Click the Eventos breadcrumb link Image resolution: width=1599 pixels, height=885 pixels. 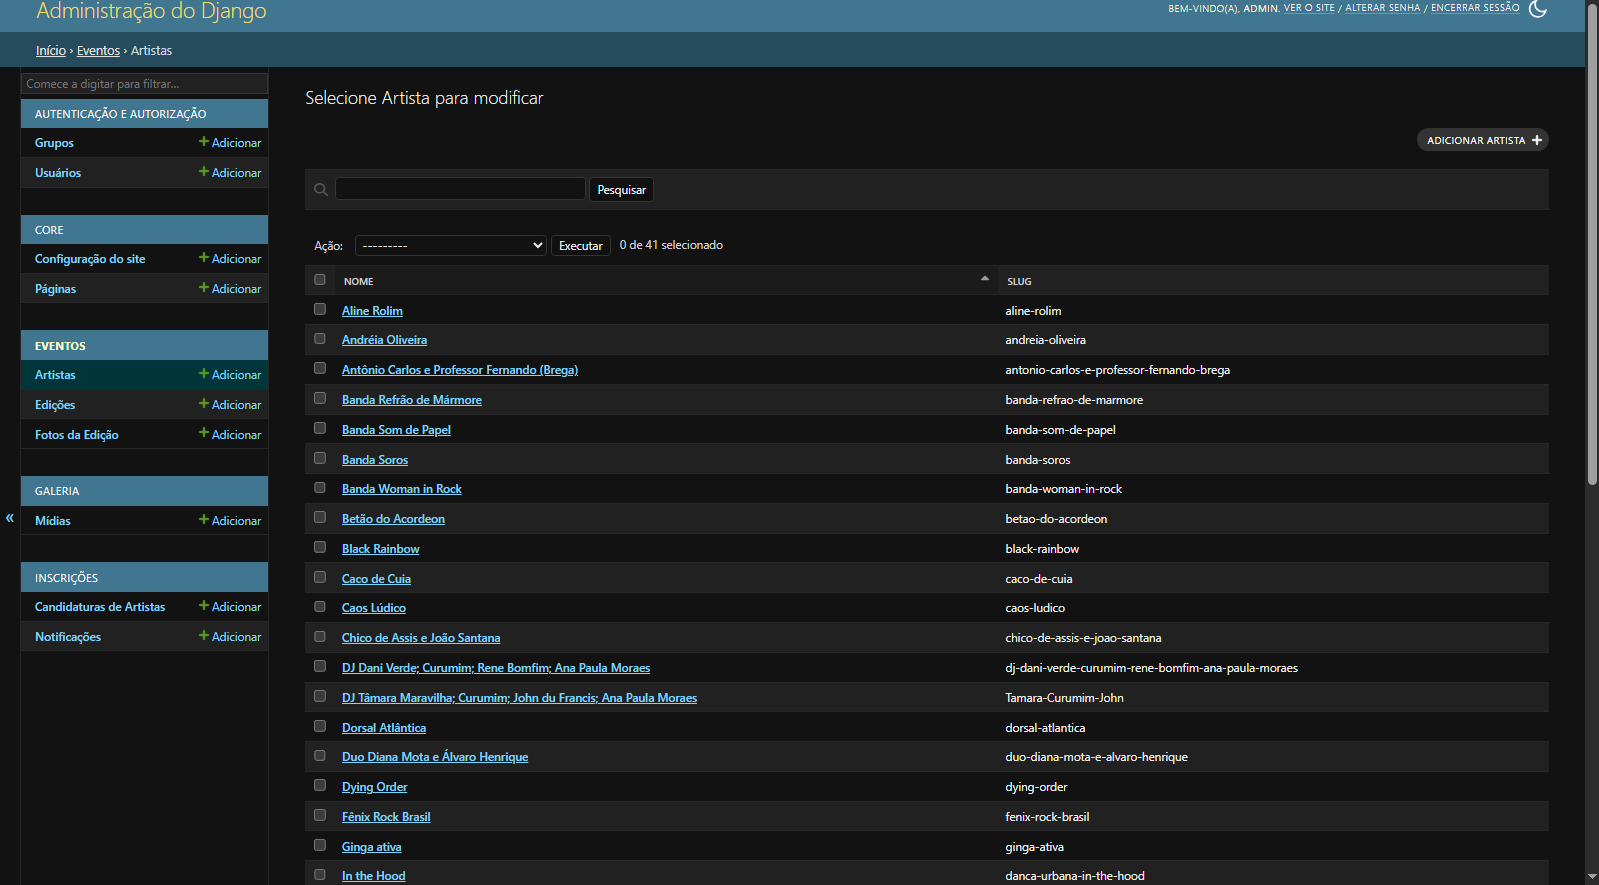[x=98, y=51]
